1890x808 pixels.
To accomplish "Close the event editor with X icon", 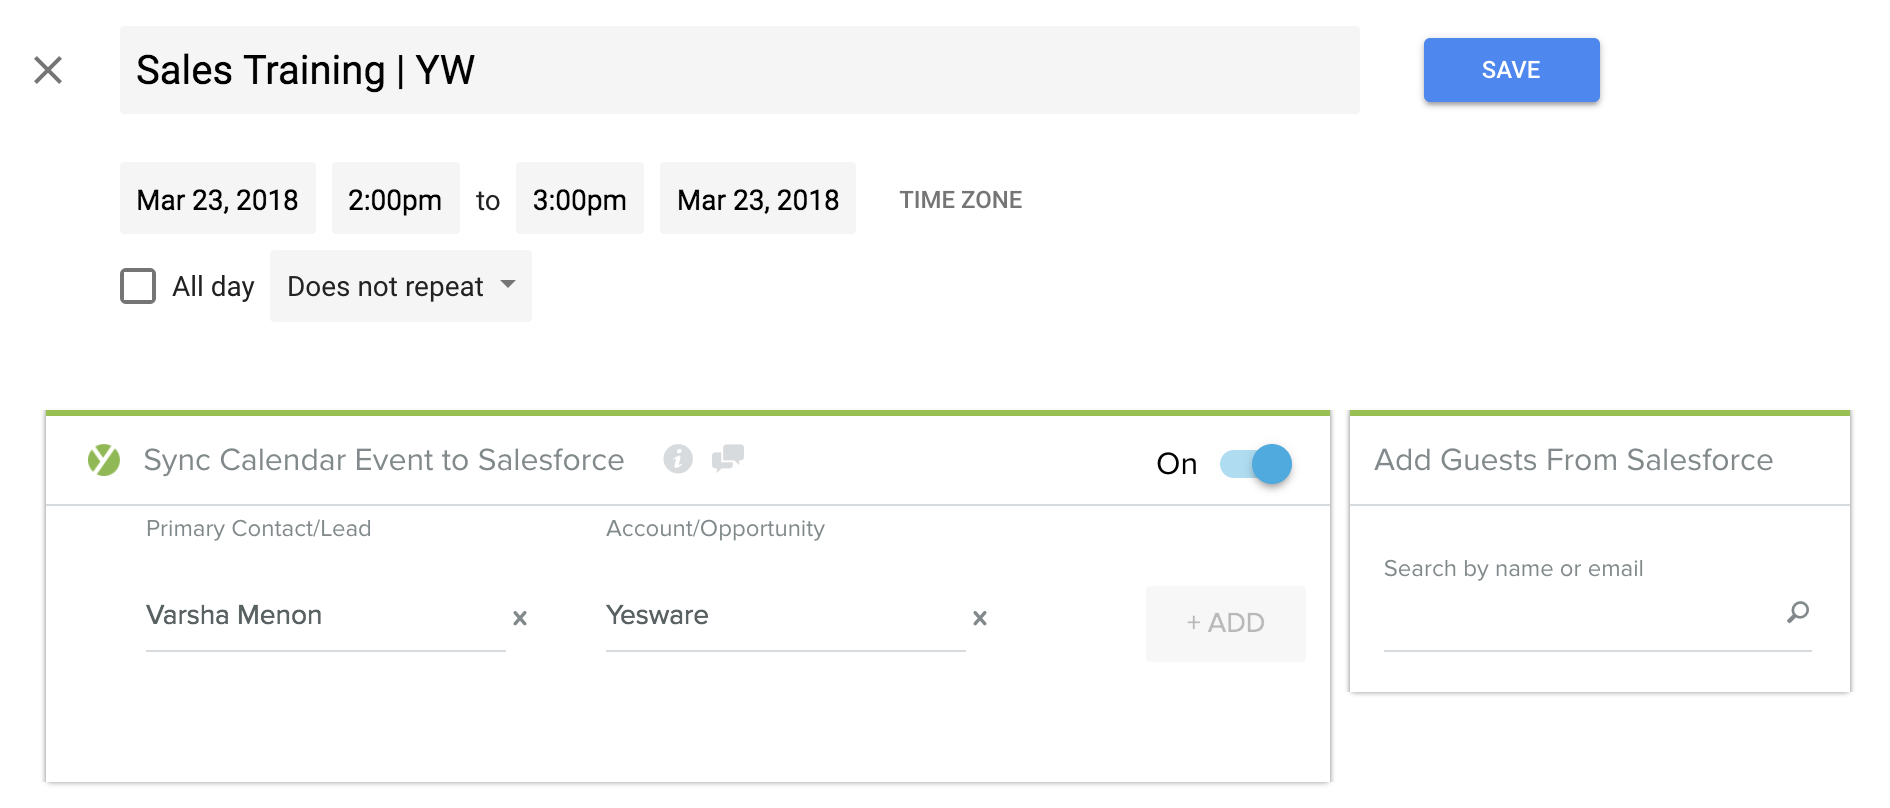I will pyautogui.click(x=48, y=70).
